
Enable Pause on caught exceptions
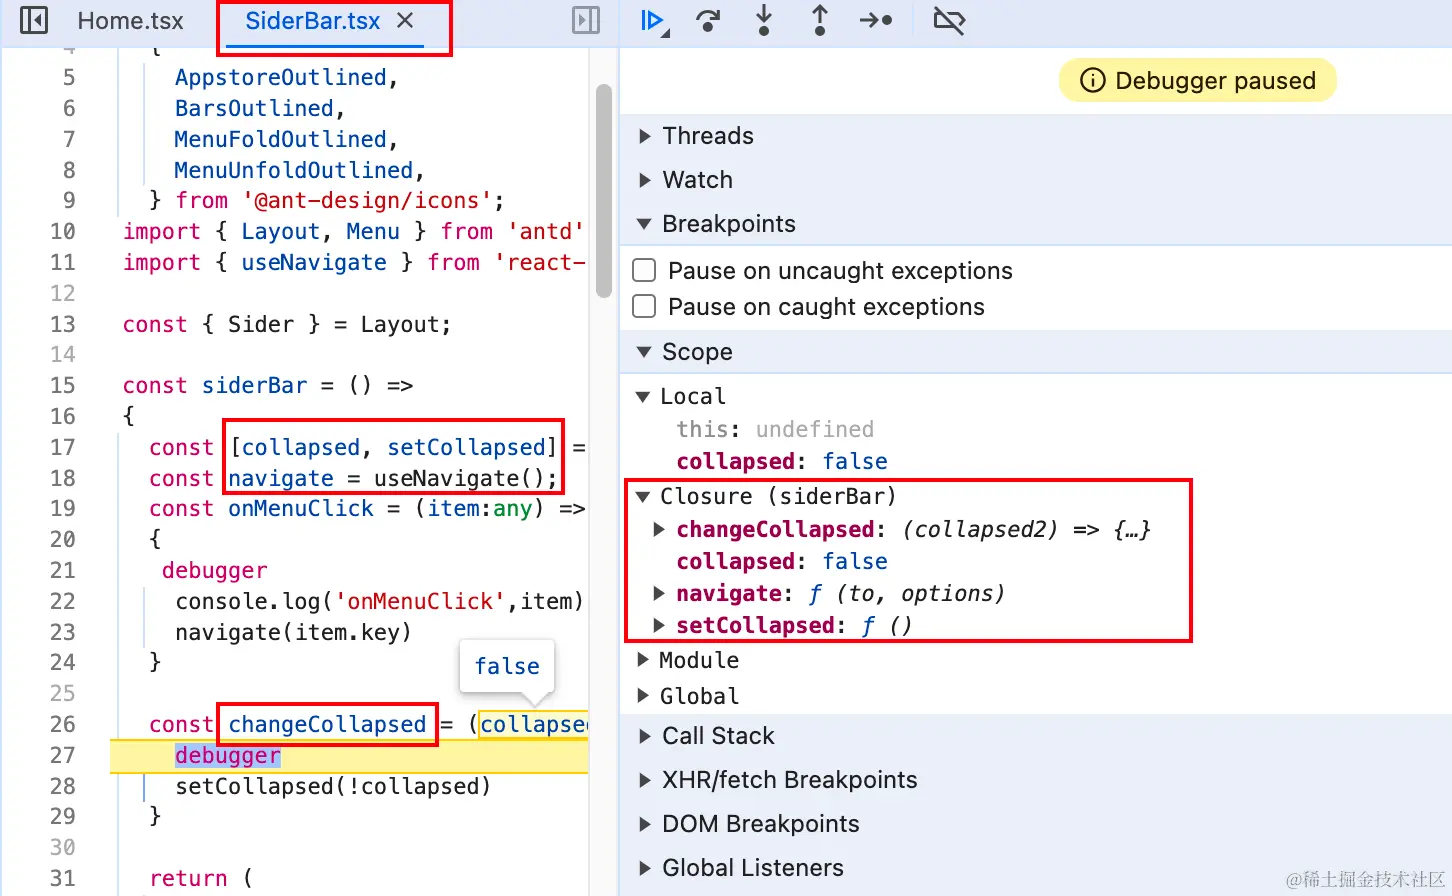click(645, 307)
